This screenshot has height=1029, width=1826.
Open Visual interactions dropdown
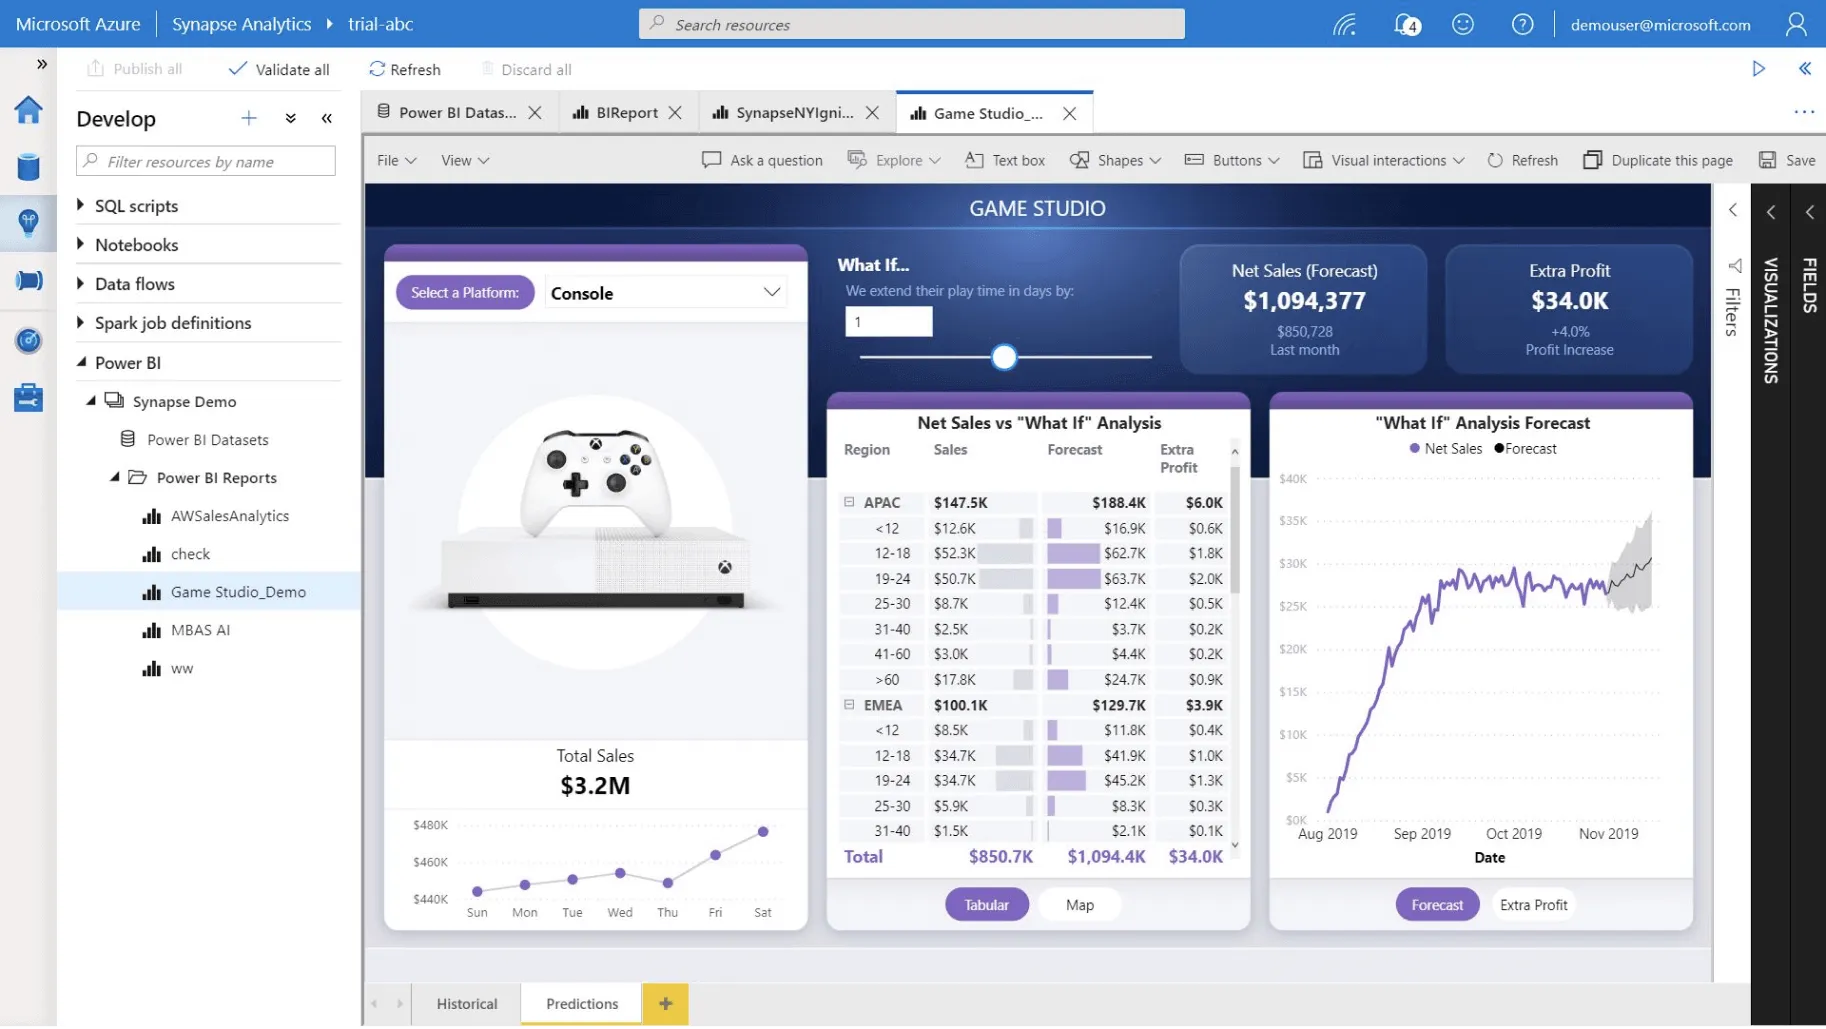point(1384,160)
